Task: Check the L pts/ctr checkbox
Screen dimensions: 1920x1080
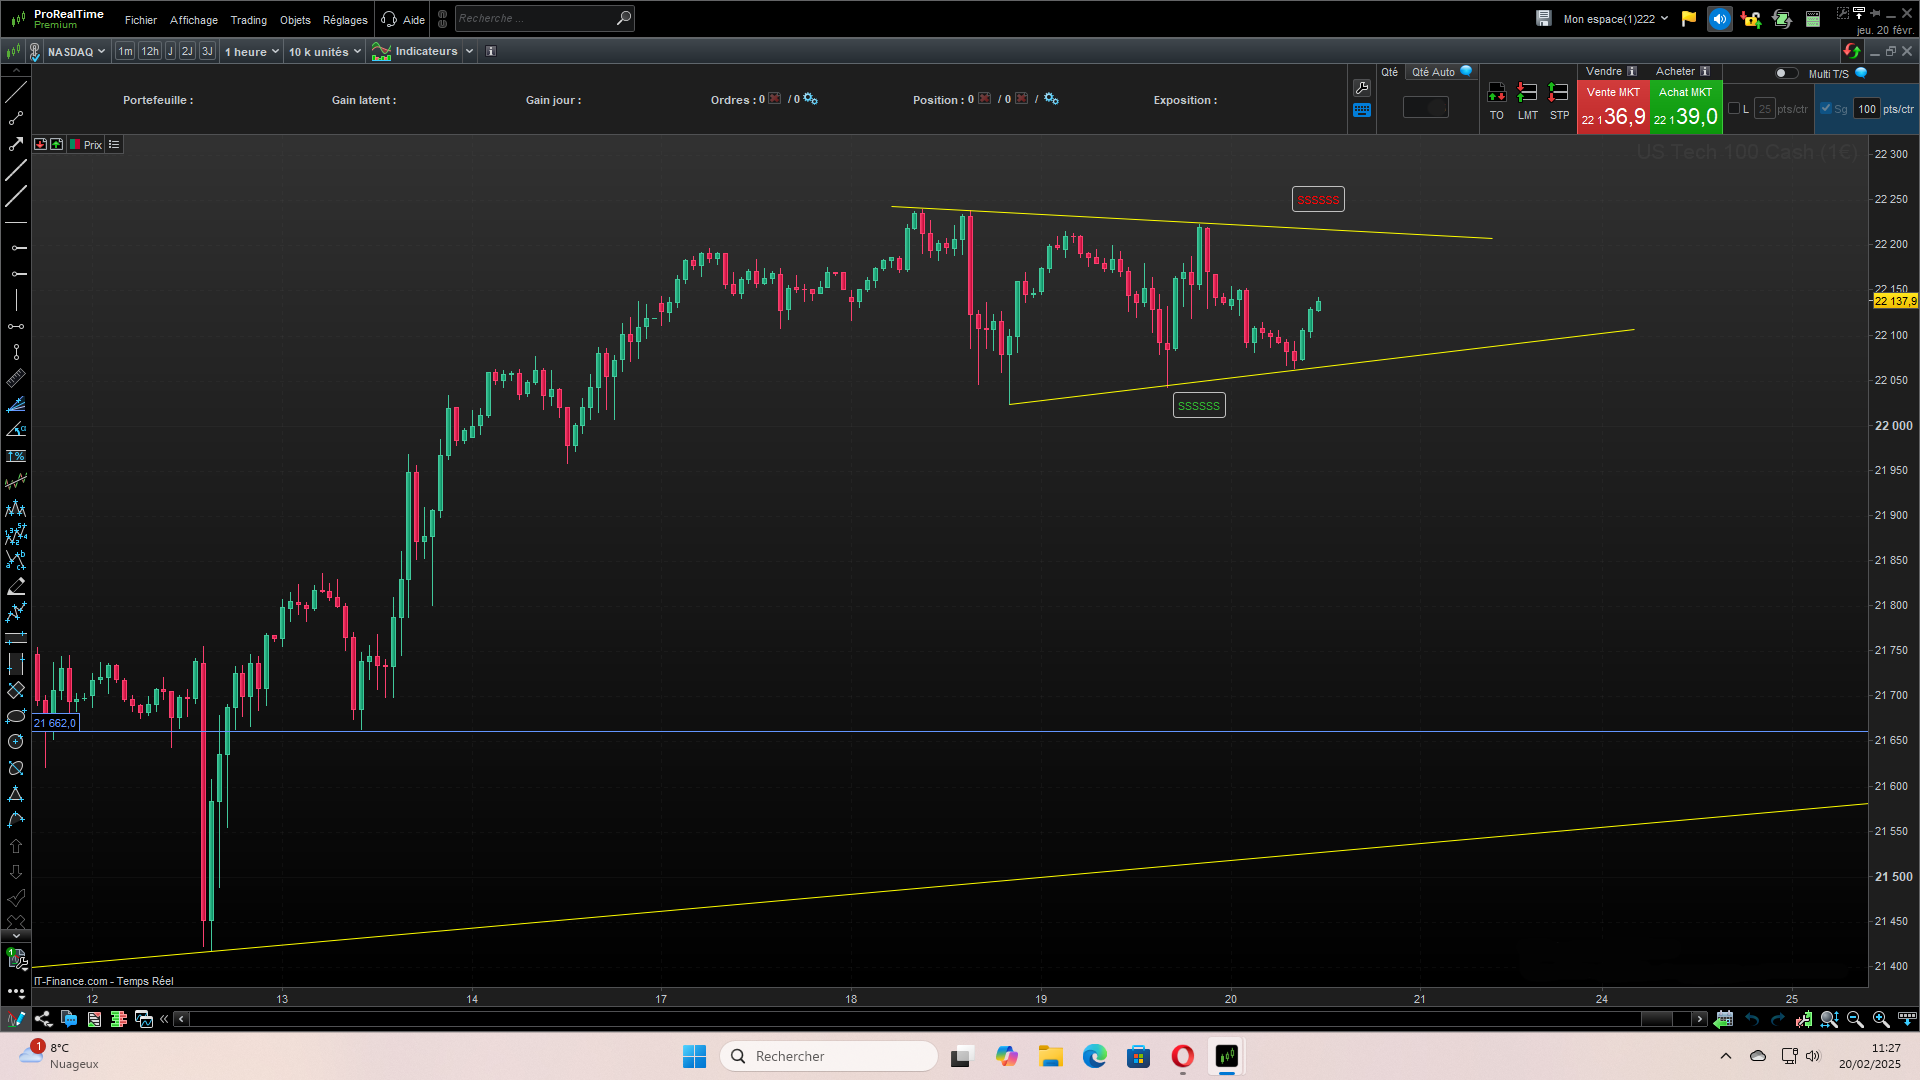Action: click(1734, 109)
